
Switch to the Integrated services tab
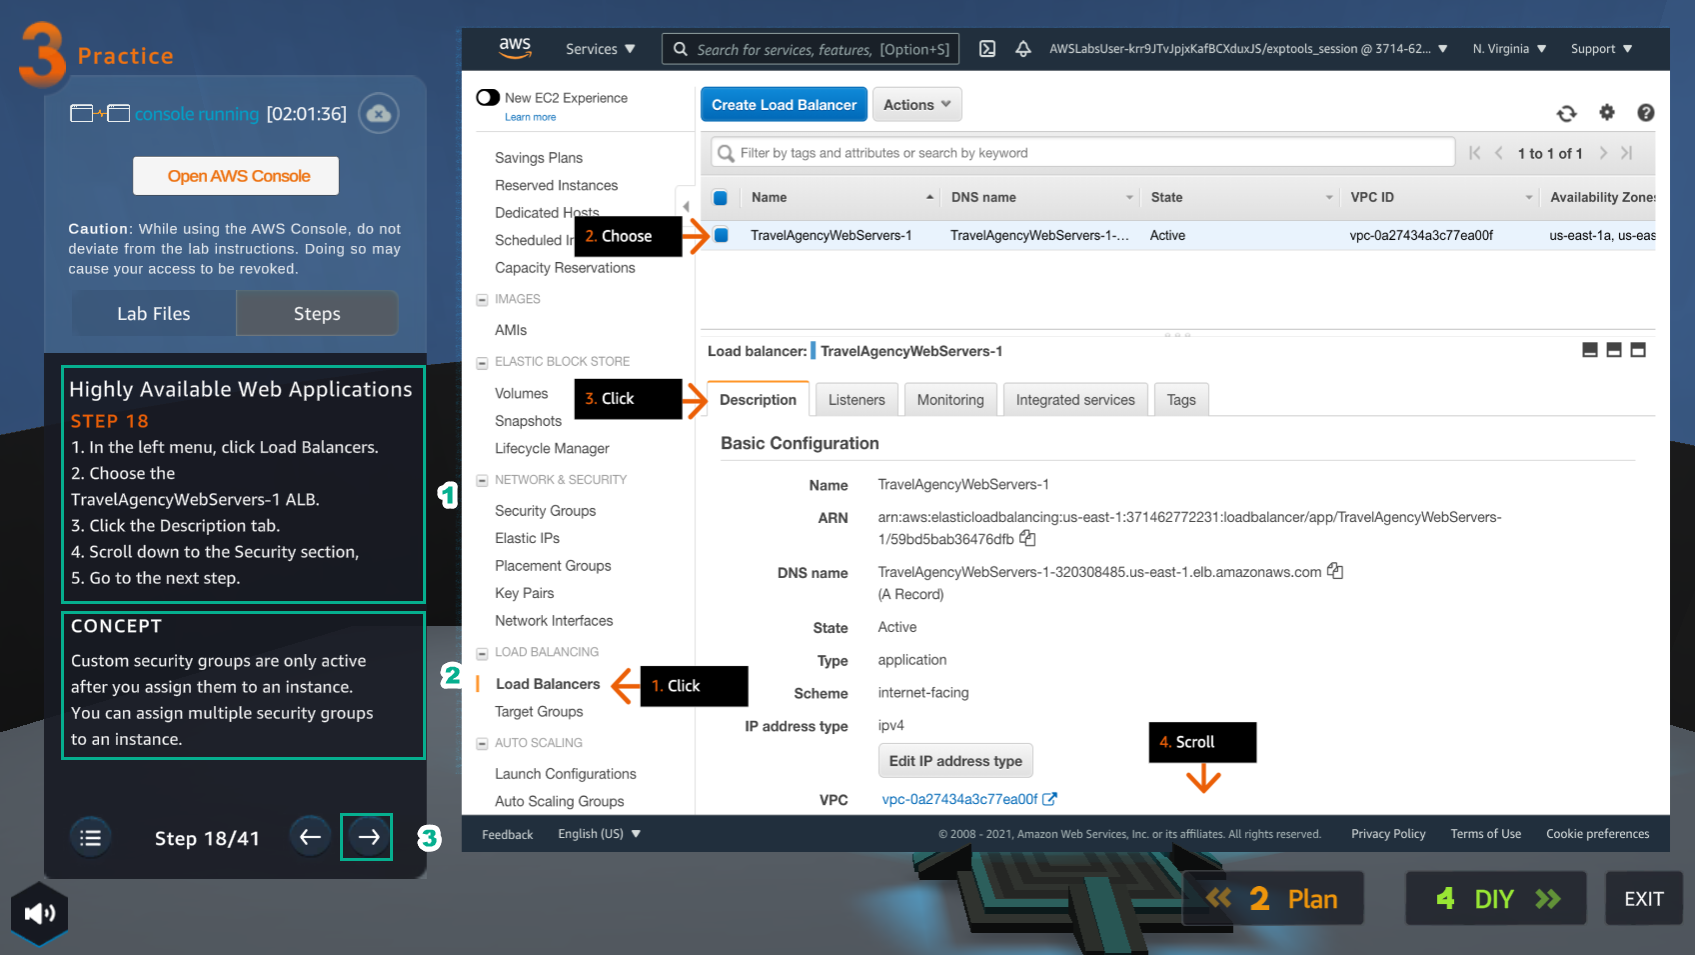coord(1075,400)
